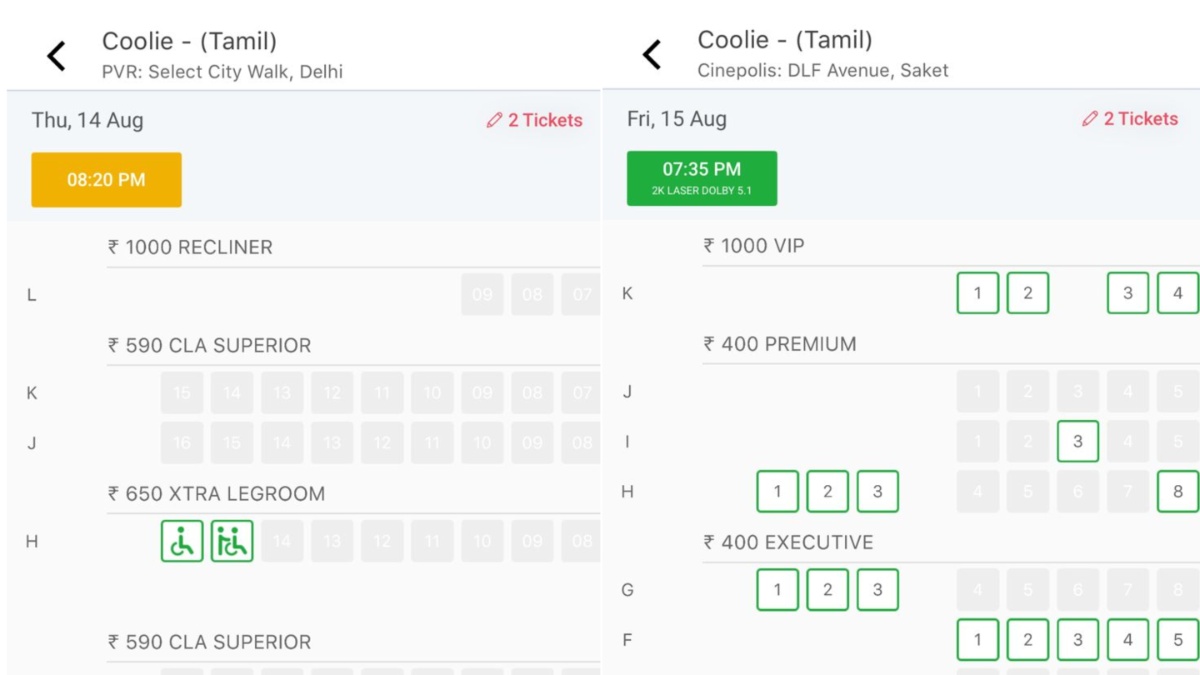Click the pencil edit icon for Friday tickets
Viewport: 1200px width, 675px height.
coord(1090,118)
